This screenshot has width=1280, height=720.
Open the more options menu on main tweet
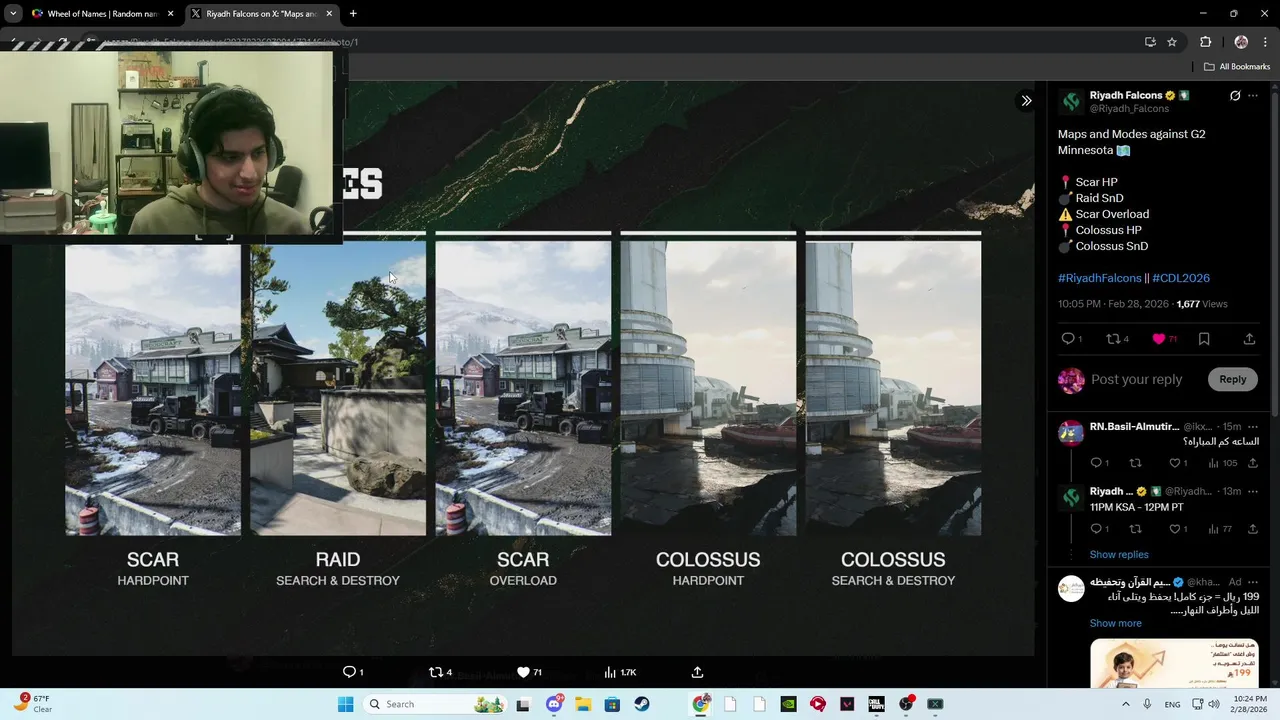1253,96
